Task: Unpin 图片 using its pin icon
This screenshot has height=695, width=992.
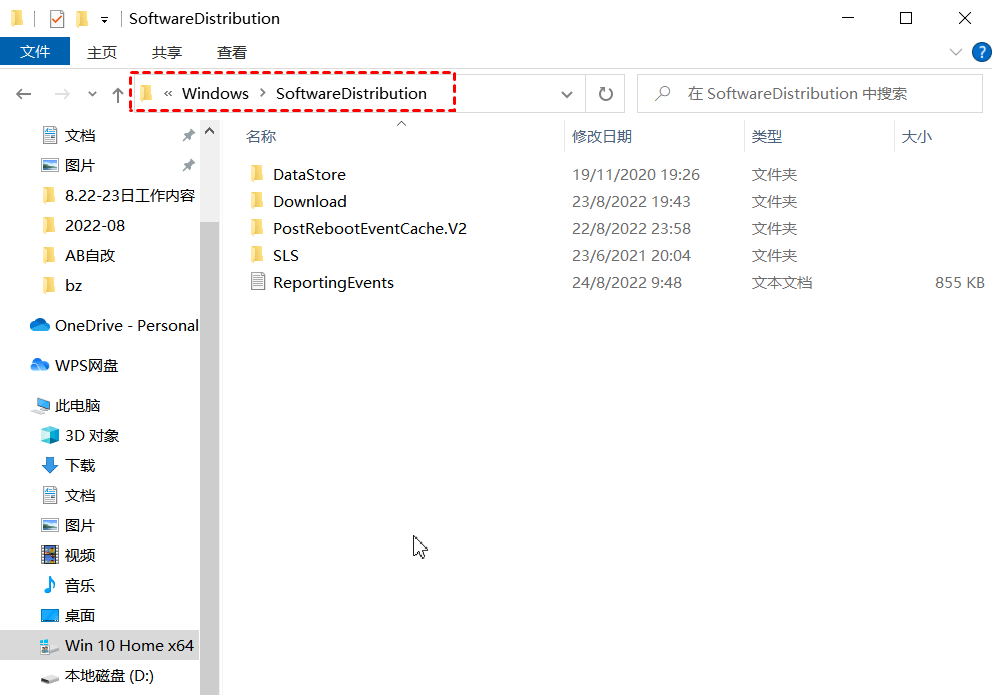Action: [189, 165]
